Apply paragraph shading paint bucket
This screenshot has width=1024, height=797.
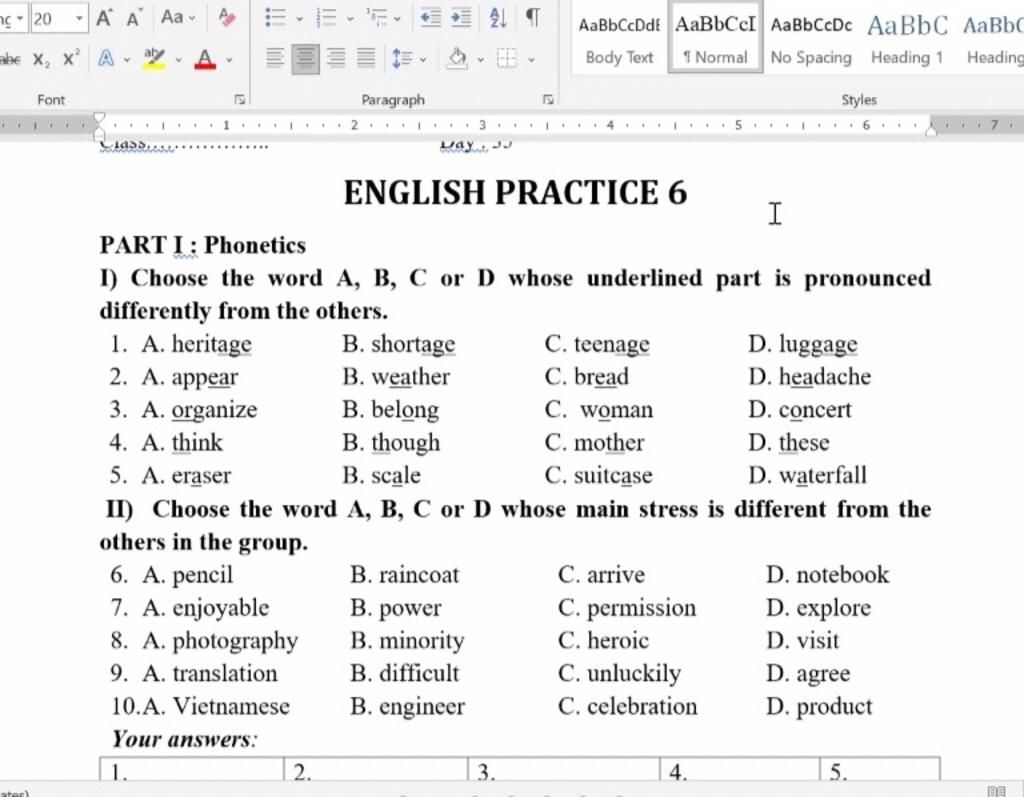click(x=457, y=59)
